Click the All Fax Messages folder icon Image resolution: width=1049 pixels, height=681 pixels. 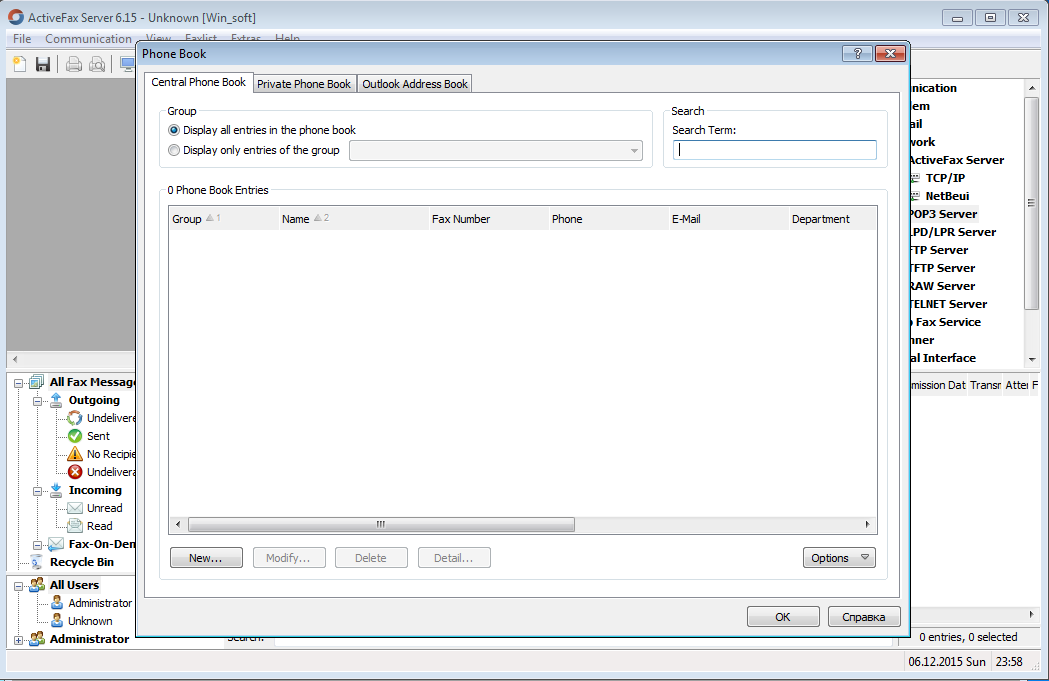[x=37, y=382]
